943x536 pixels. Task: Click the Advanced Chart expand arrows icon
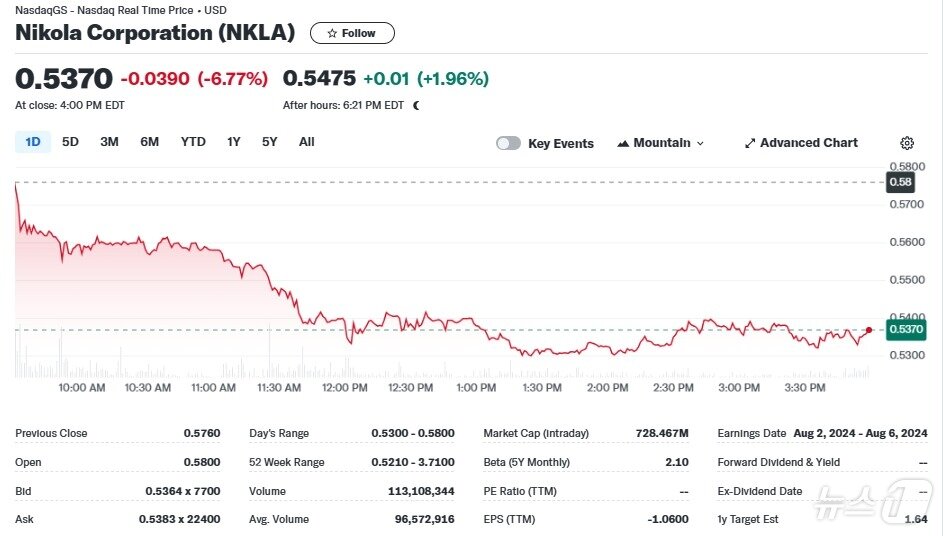coord(750,143)
